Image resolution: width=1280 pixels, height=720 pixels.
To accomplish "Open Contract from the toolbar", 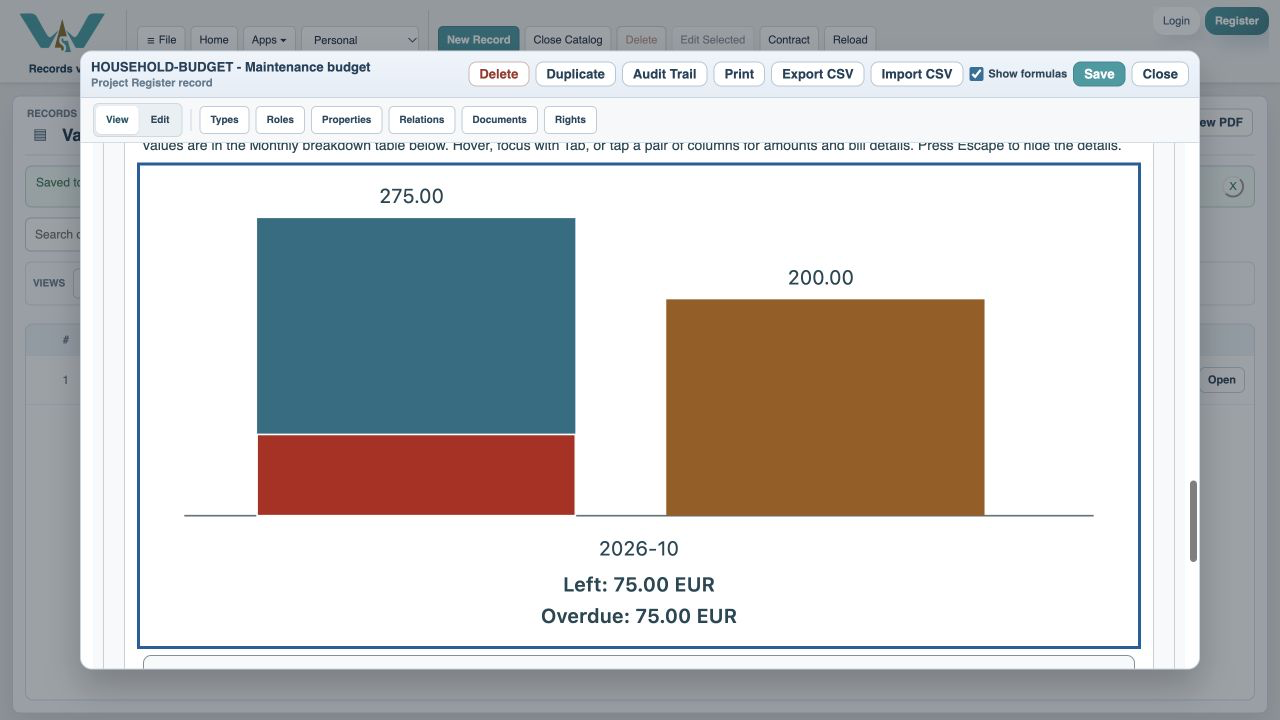I will [x=789, y=40].
